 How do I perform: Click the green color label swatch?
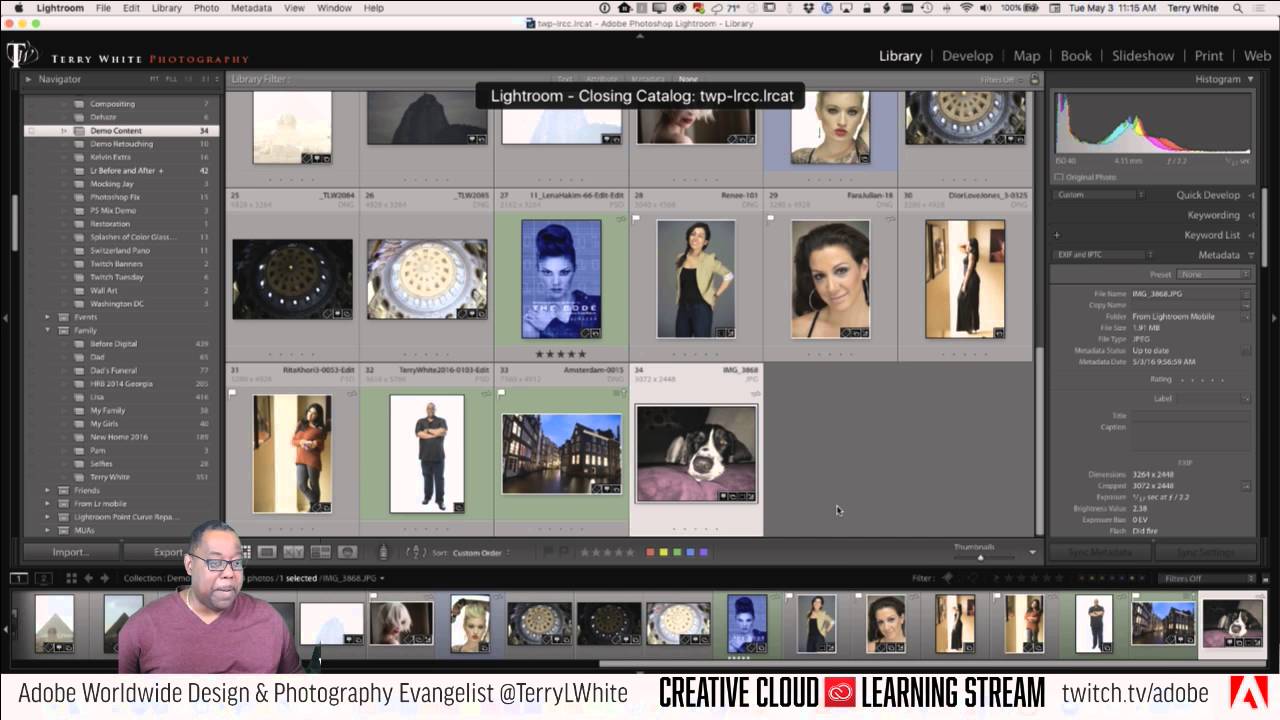[x=677, y=552]
